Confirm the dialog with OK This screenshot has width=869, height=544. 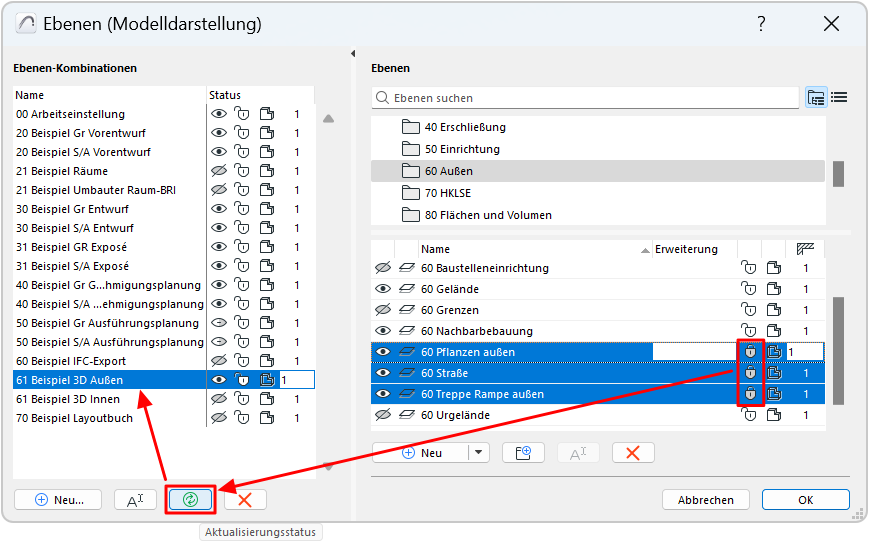(x=805, y=500)
